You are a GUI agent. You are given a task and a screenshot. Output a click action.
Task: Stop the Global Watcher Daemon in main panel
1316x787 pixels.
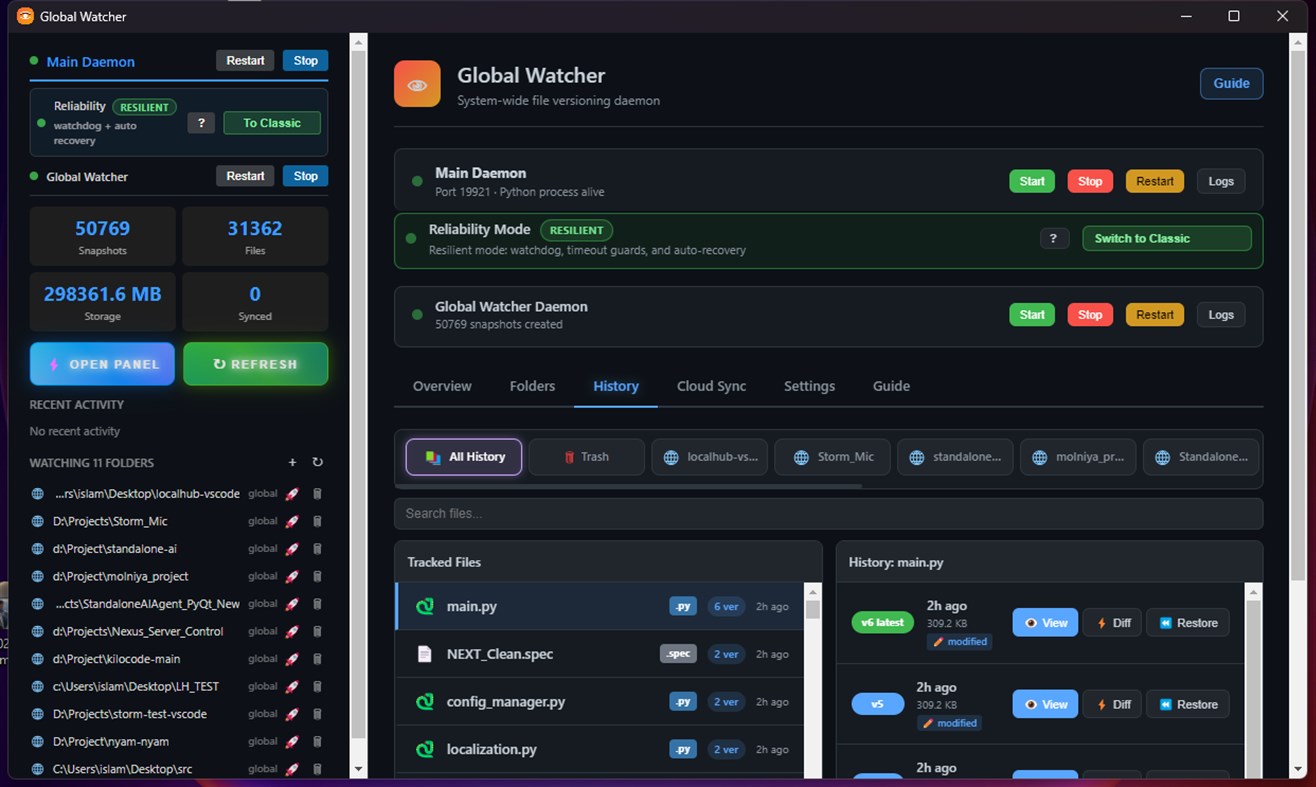(1090, 315)
